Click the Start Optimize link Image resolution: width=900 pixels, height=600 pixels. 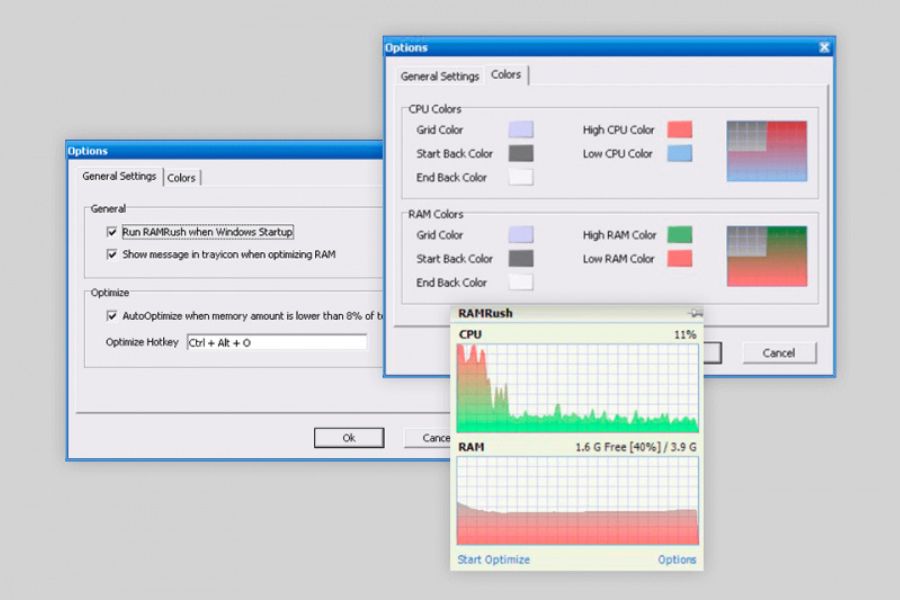tap(493, 560)
